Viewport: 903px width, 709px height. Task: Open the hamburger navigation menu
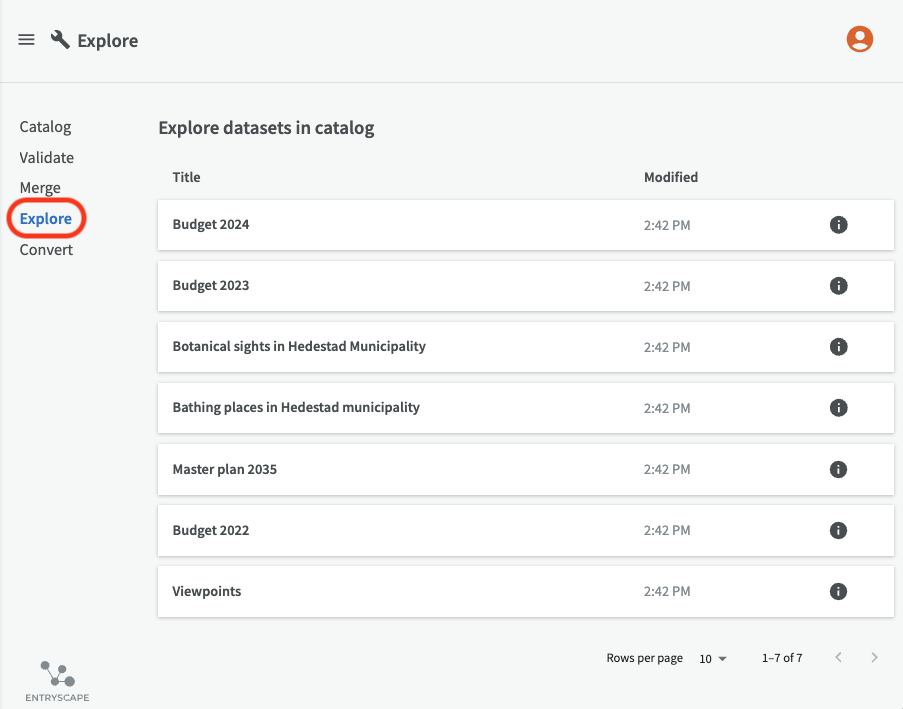26,40
